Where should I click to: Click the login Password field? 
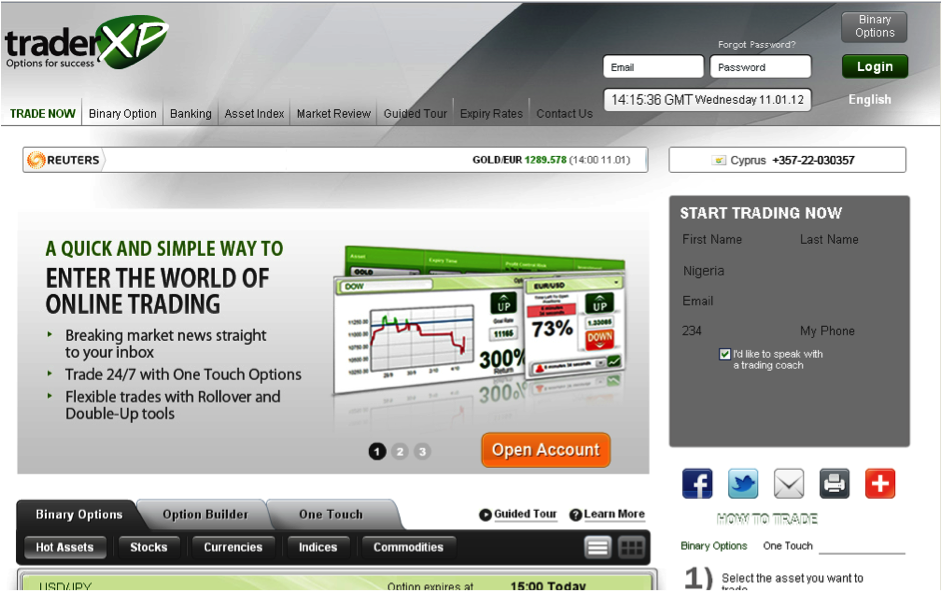point(761,67)
